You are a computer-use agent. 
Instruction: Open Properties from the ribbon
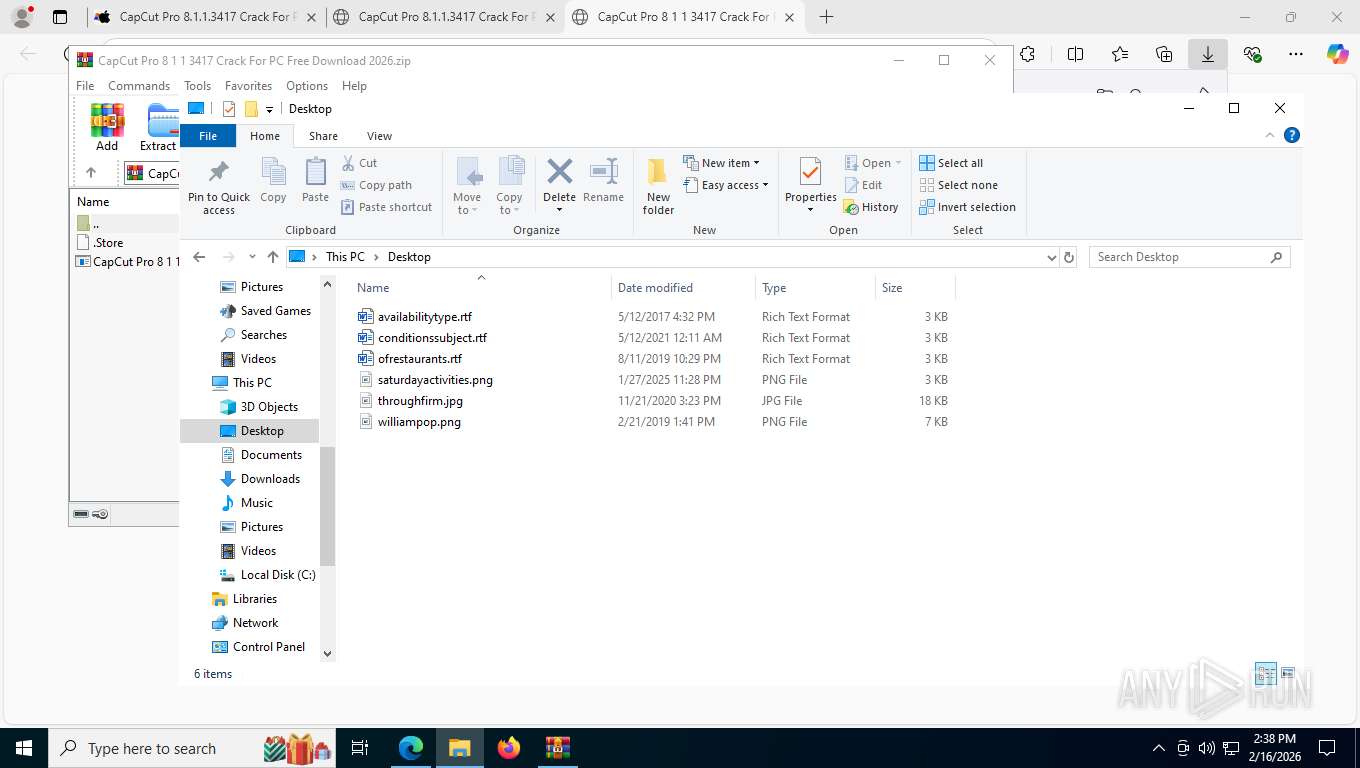[x=810, y=186]
